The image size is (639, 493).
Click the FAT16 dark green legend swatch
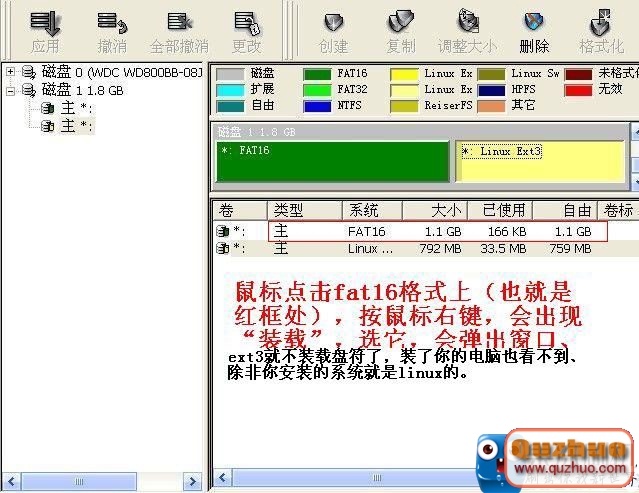pyautogui.click(x=317, y=74)
